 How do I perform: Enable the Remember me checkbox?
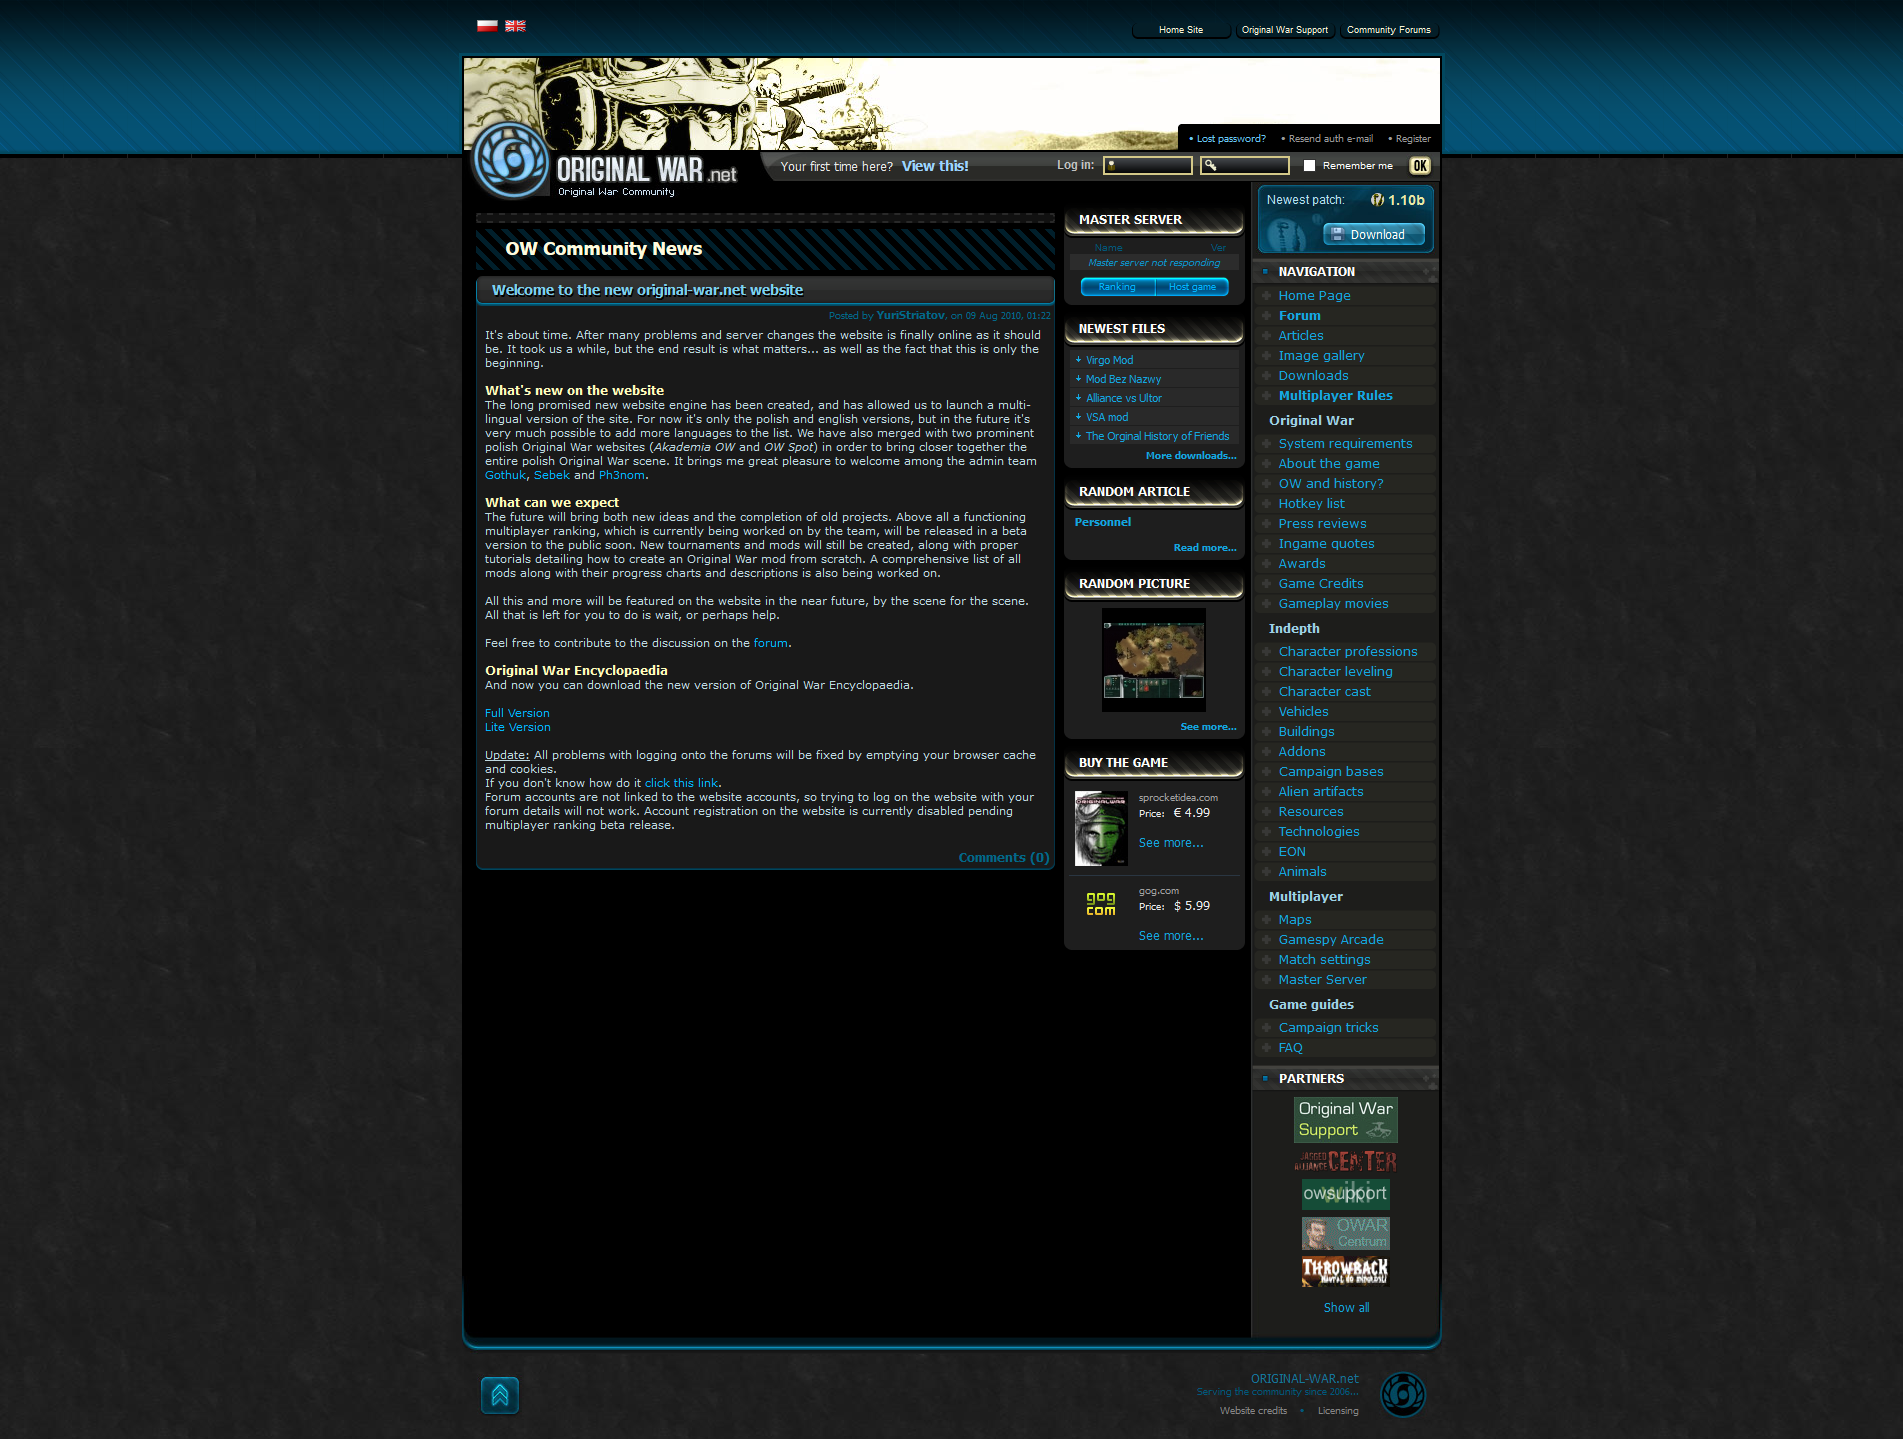tap(1309, 166)
